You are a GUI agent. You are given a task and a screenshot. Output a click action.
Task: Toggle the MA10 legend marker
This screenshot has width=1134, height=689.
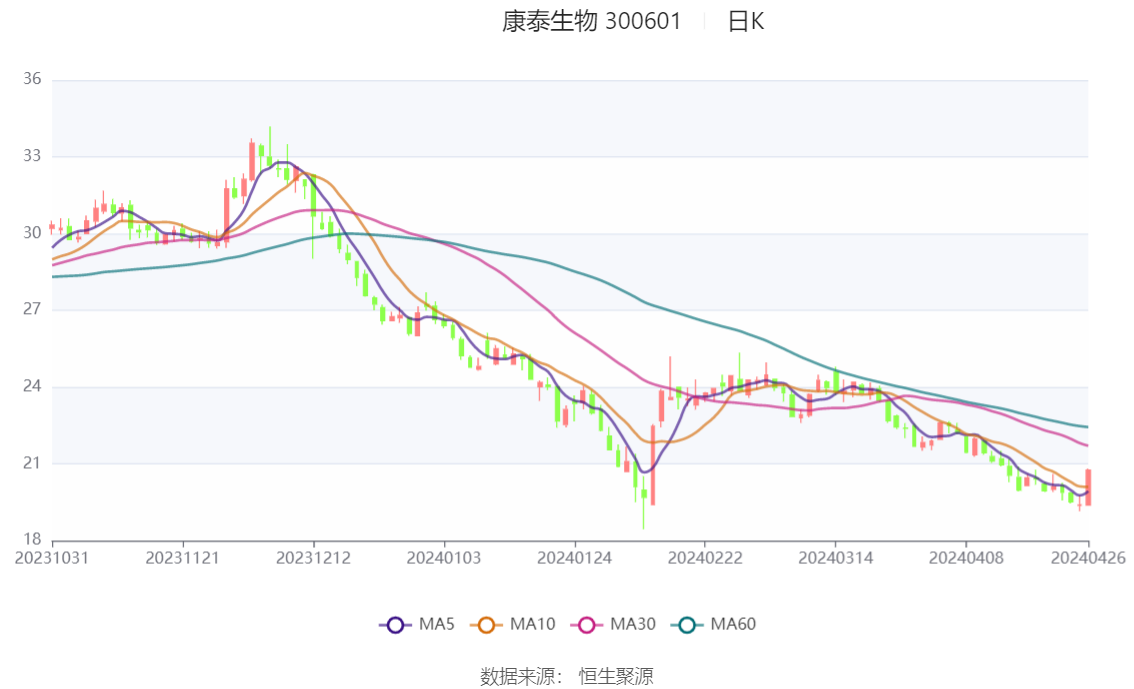pos(486,625)
